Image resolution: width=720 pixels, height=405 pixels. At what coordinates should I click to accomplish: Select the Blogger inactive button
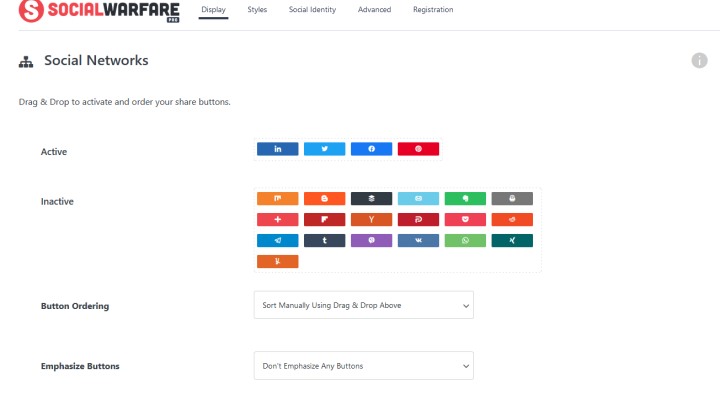pos(324,198)
